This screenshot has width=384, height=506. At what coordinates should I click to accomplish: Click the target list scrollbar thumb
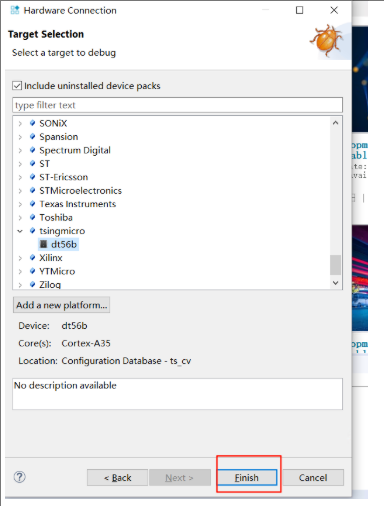click(335, 265)
